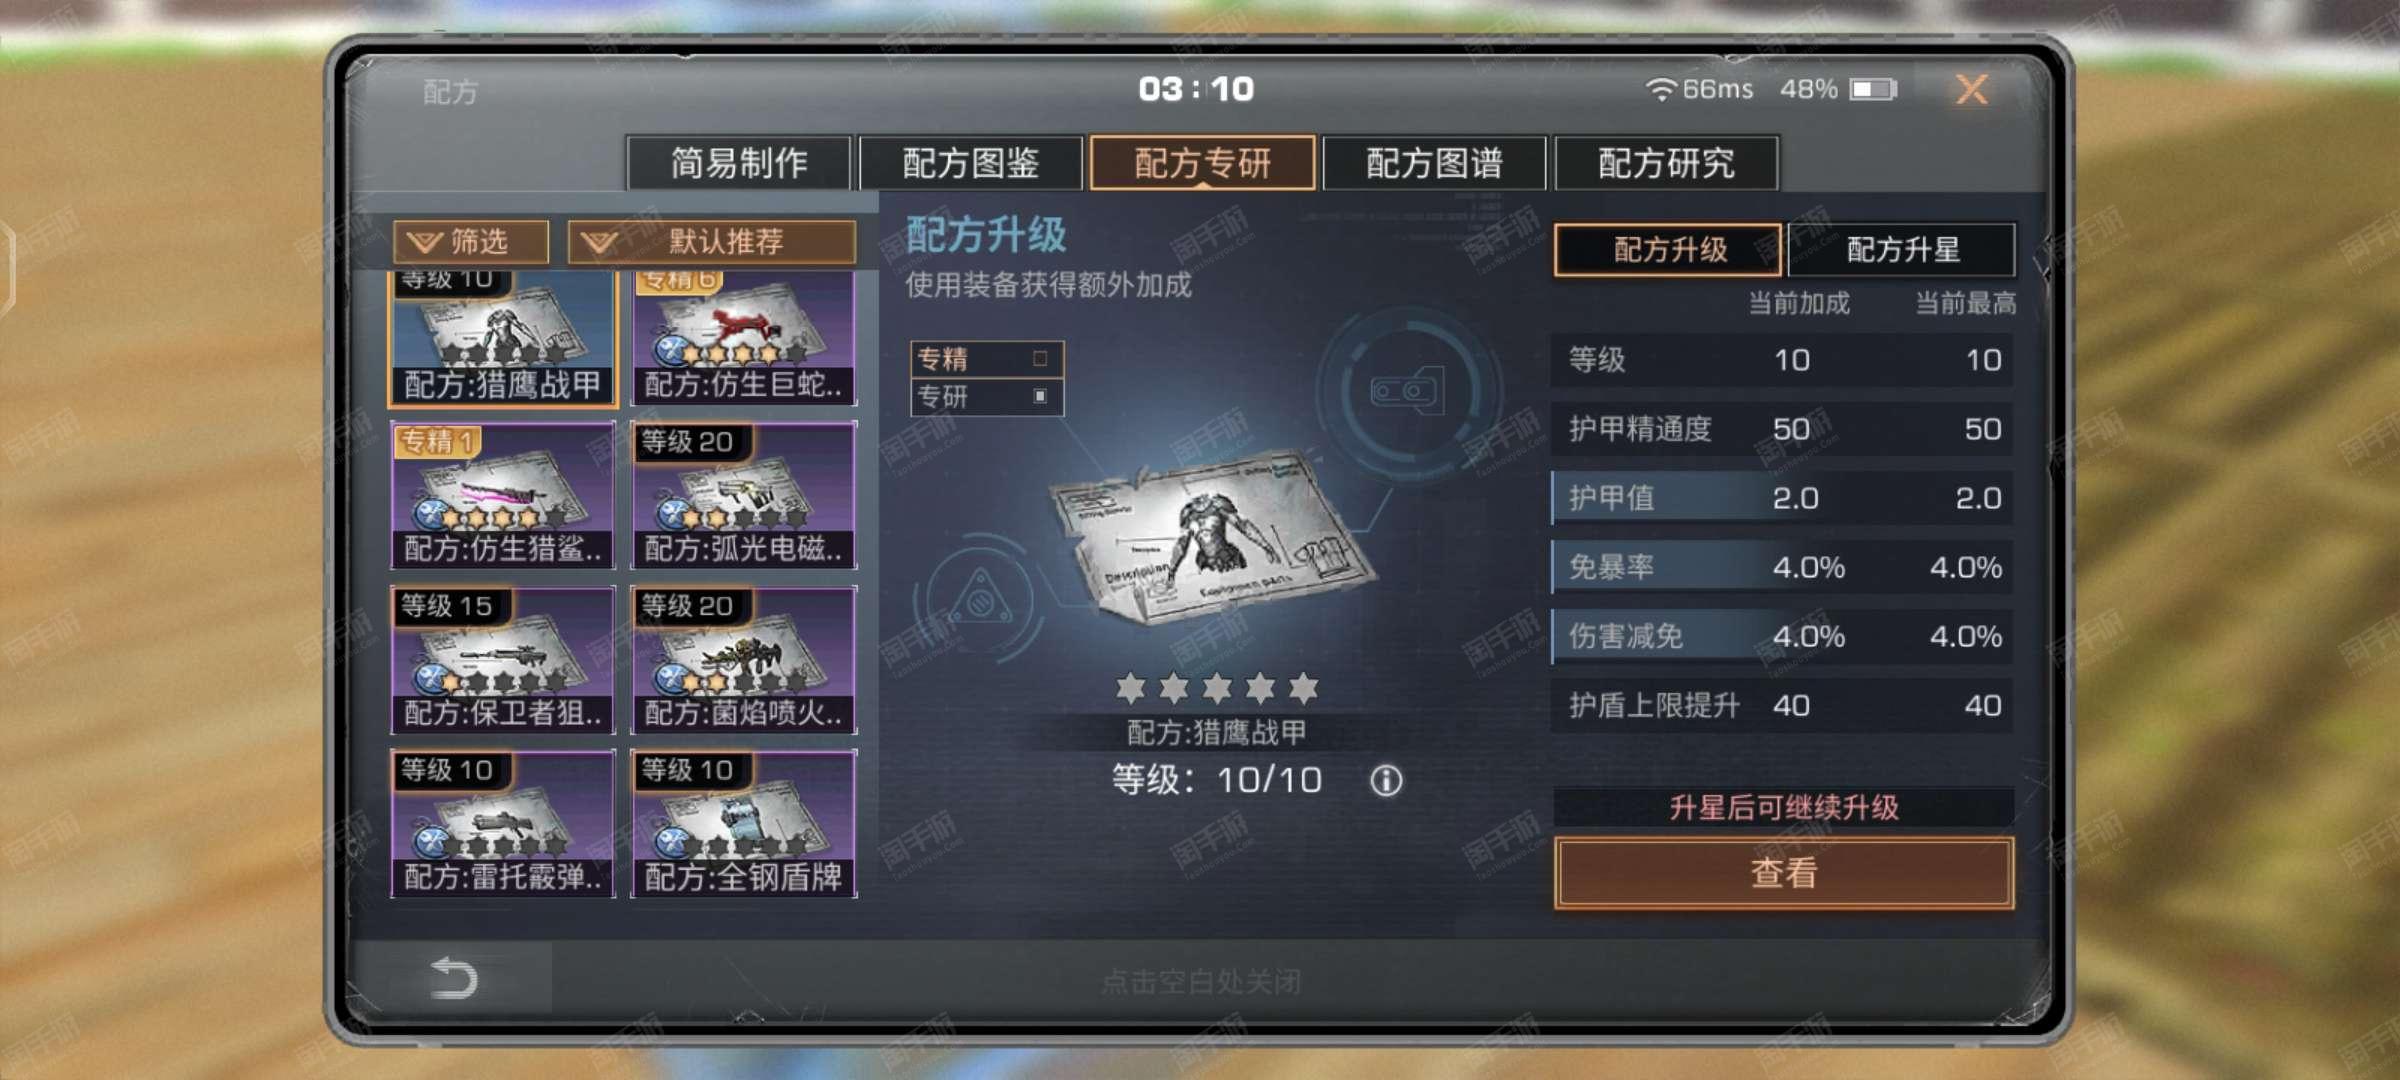The height and width of the screenshot is (1080, 2400).
Task: Click the 配方:雷托霰弹 shotgun recipe icon
Action: pyautogui.click(x=503, y=823)
